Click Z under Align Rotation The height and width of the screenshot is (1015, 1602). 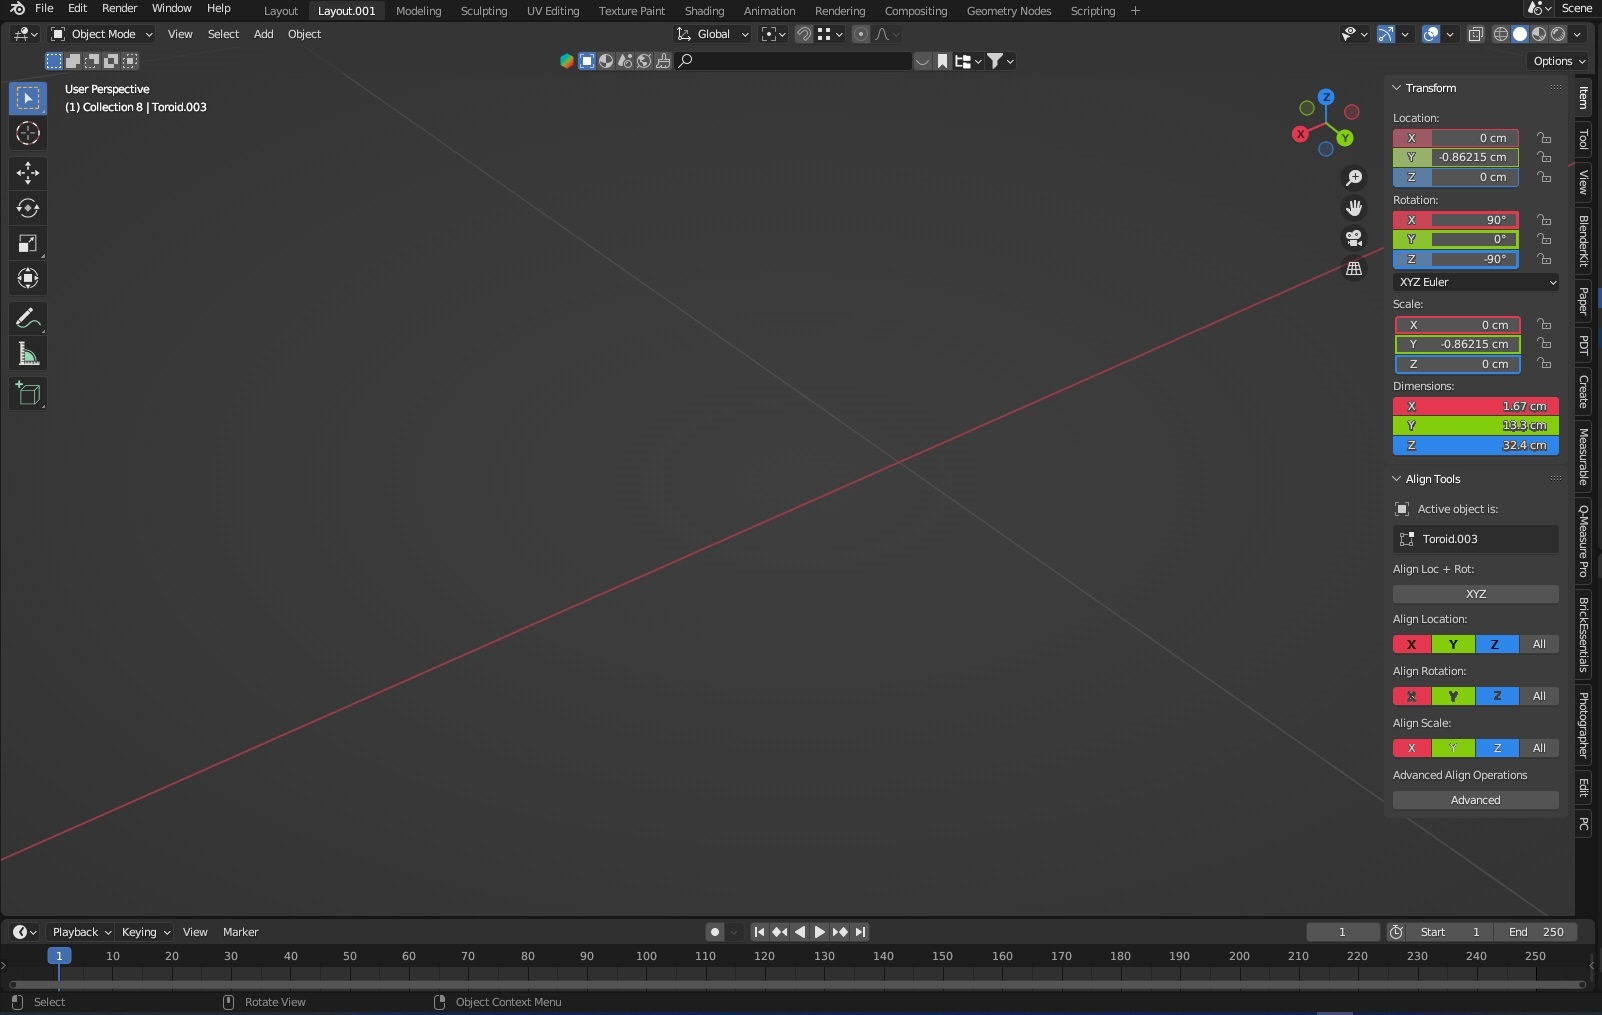1497,696
